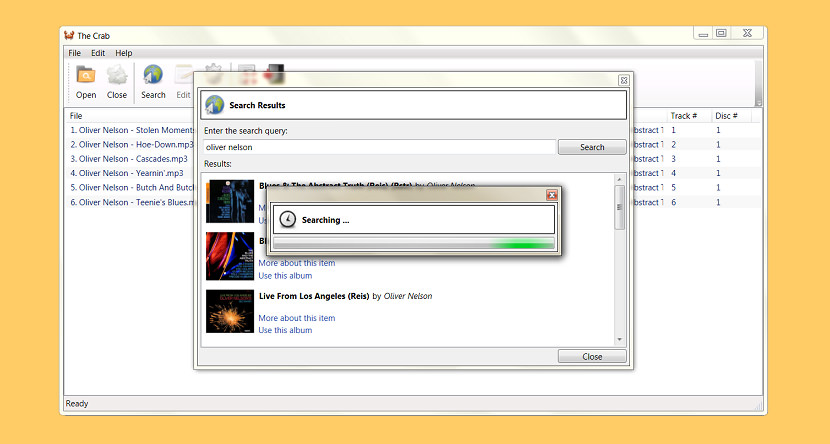
Task: Select file 4. Oliver Nelson - Yearnin'.mp3
Action: pyautogui.click(x=127, y=173)
